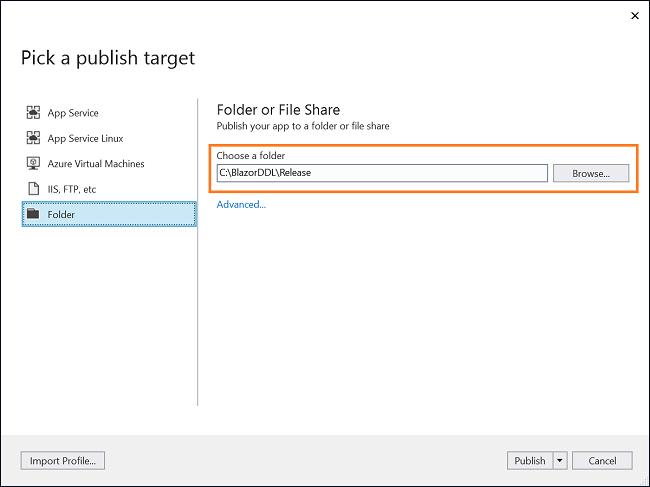Open the Browse... folder dialog

pyautogui.click(x=591, y=173)
